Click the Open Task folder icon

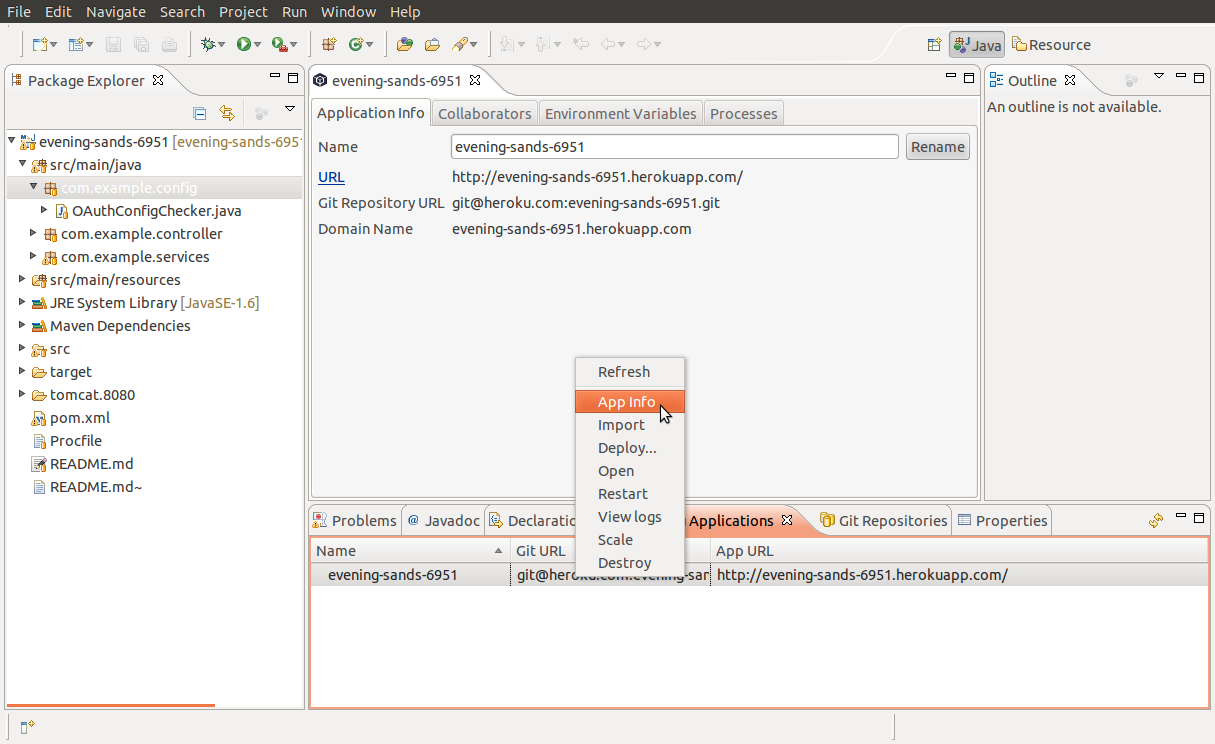tap(432, 44)
